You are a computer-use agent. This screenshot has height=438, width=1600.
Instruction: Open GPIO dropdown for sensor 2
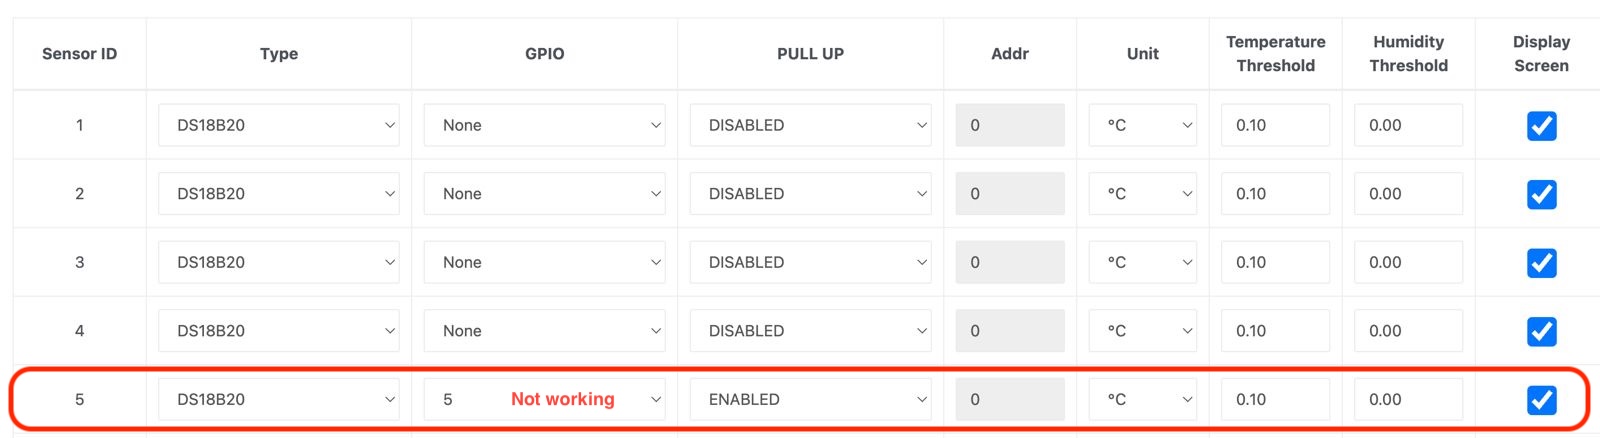tap(544, 194)
